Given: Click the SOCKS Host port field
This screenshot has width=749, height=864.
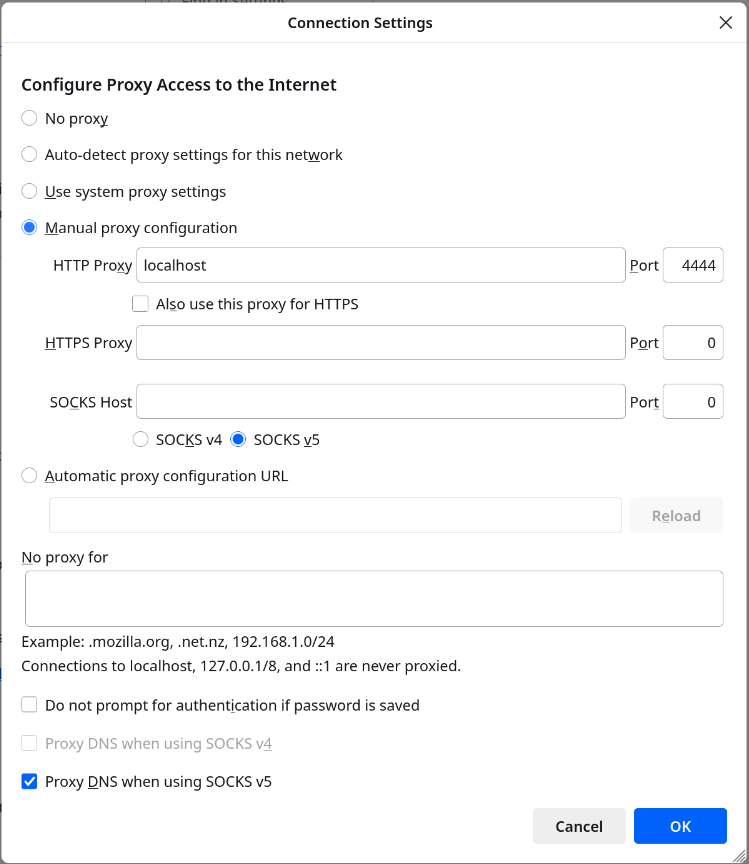Looking at the screenshot, I should (x=693, y=401).
